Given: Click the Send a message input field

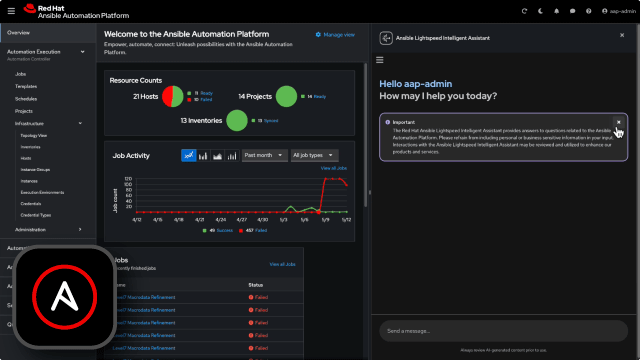Looking at the screenshot, I should coord(503,331).
